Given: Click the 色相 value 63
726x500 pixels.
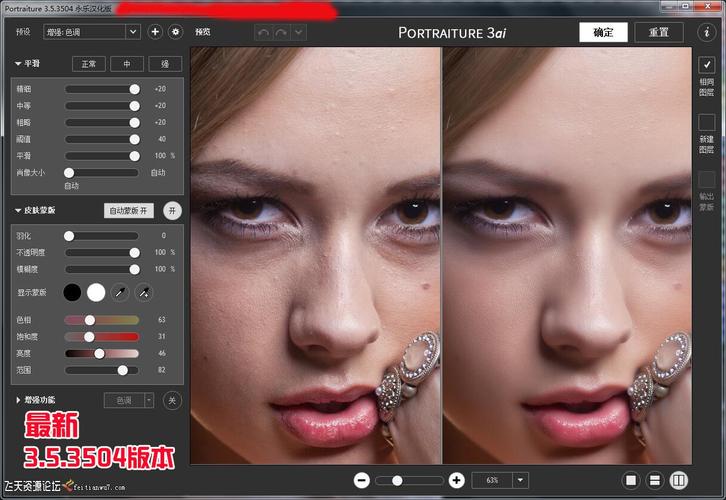Looking at the screenshot, I should 162,320.
